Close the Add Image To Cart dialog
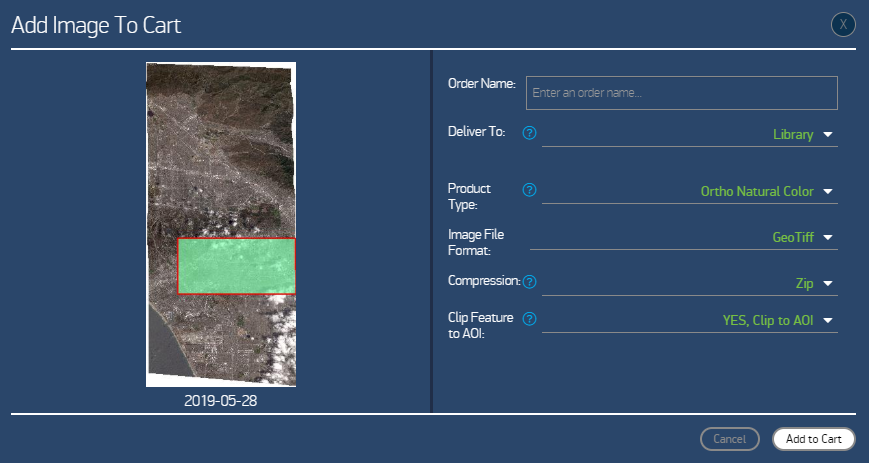This screenshot has width=869, height=463. tap(843, 25)
